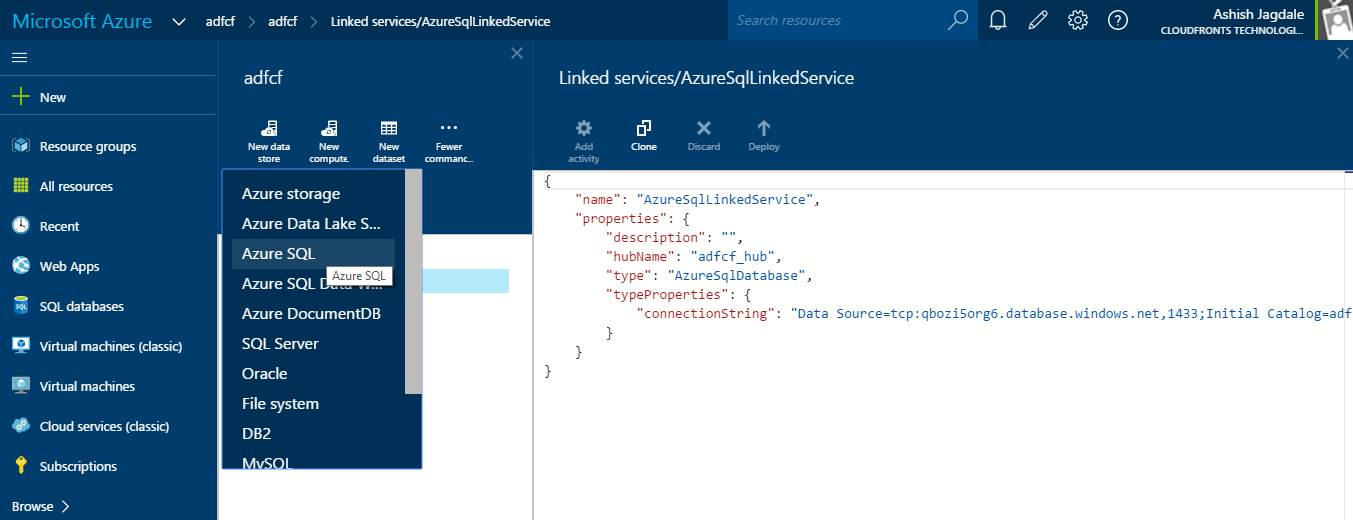The image size is (1353, 520).
Task: Click the Deploy arrow icon
Action: (x=764, y=128)
